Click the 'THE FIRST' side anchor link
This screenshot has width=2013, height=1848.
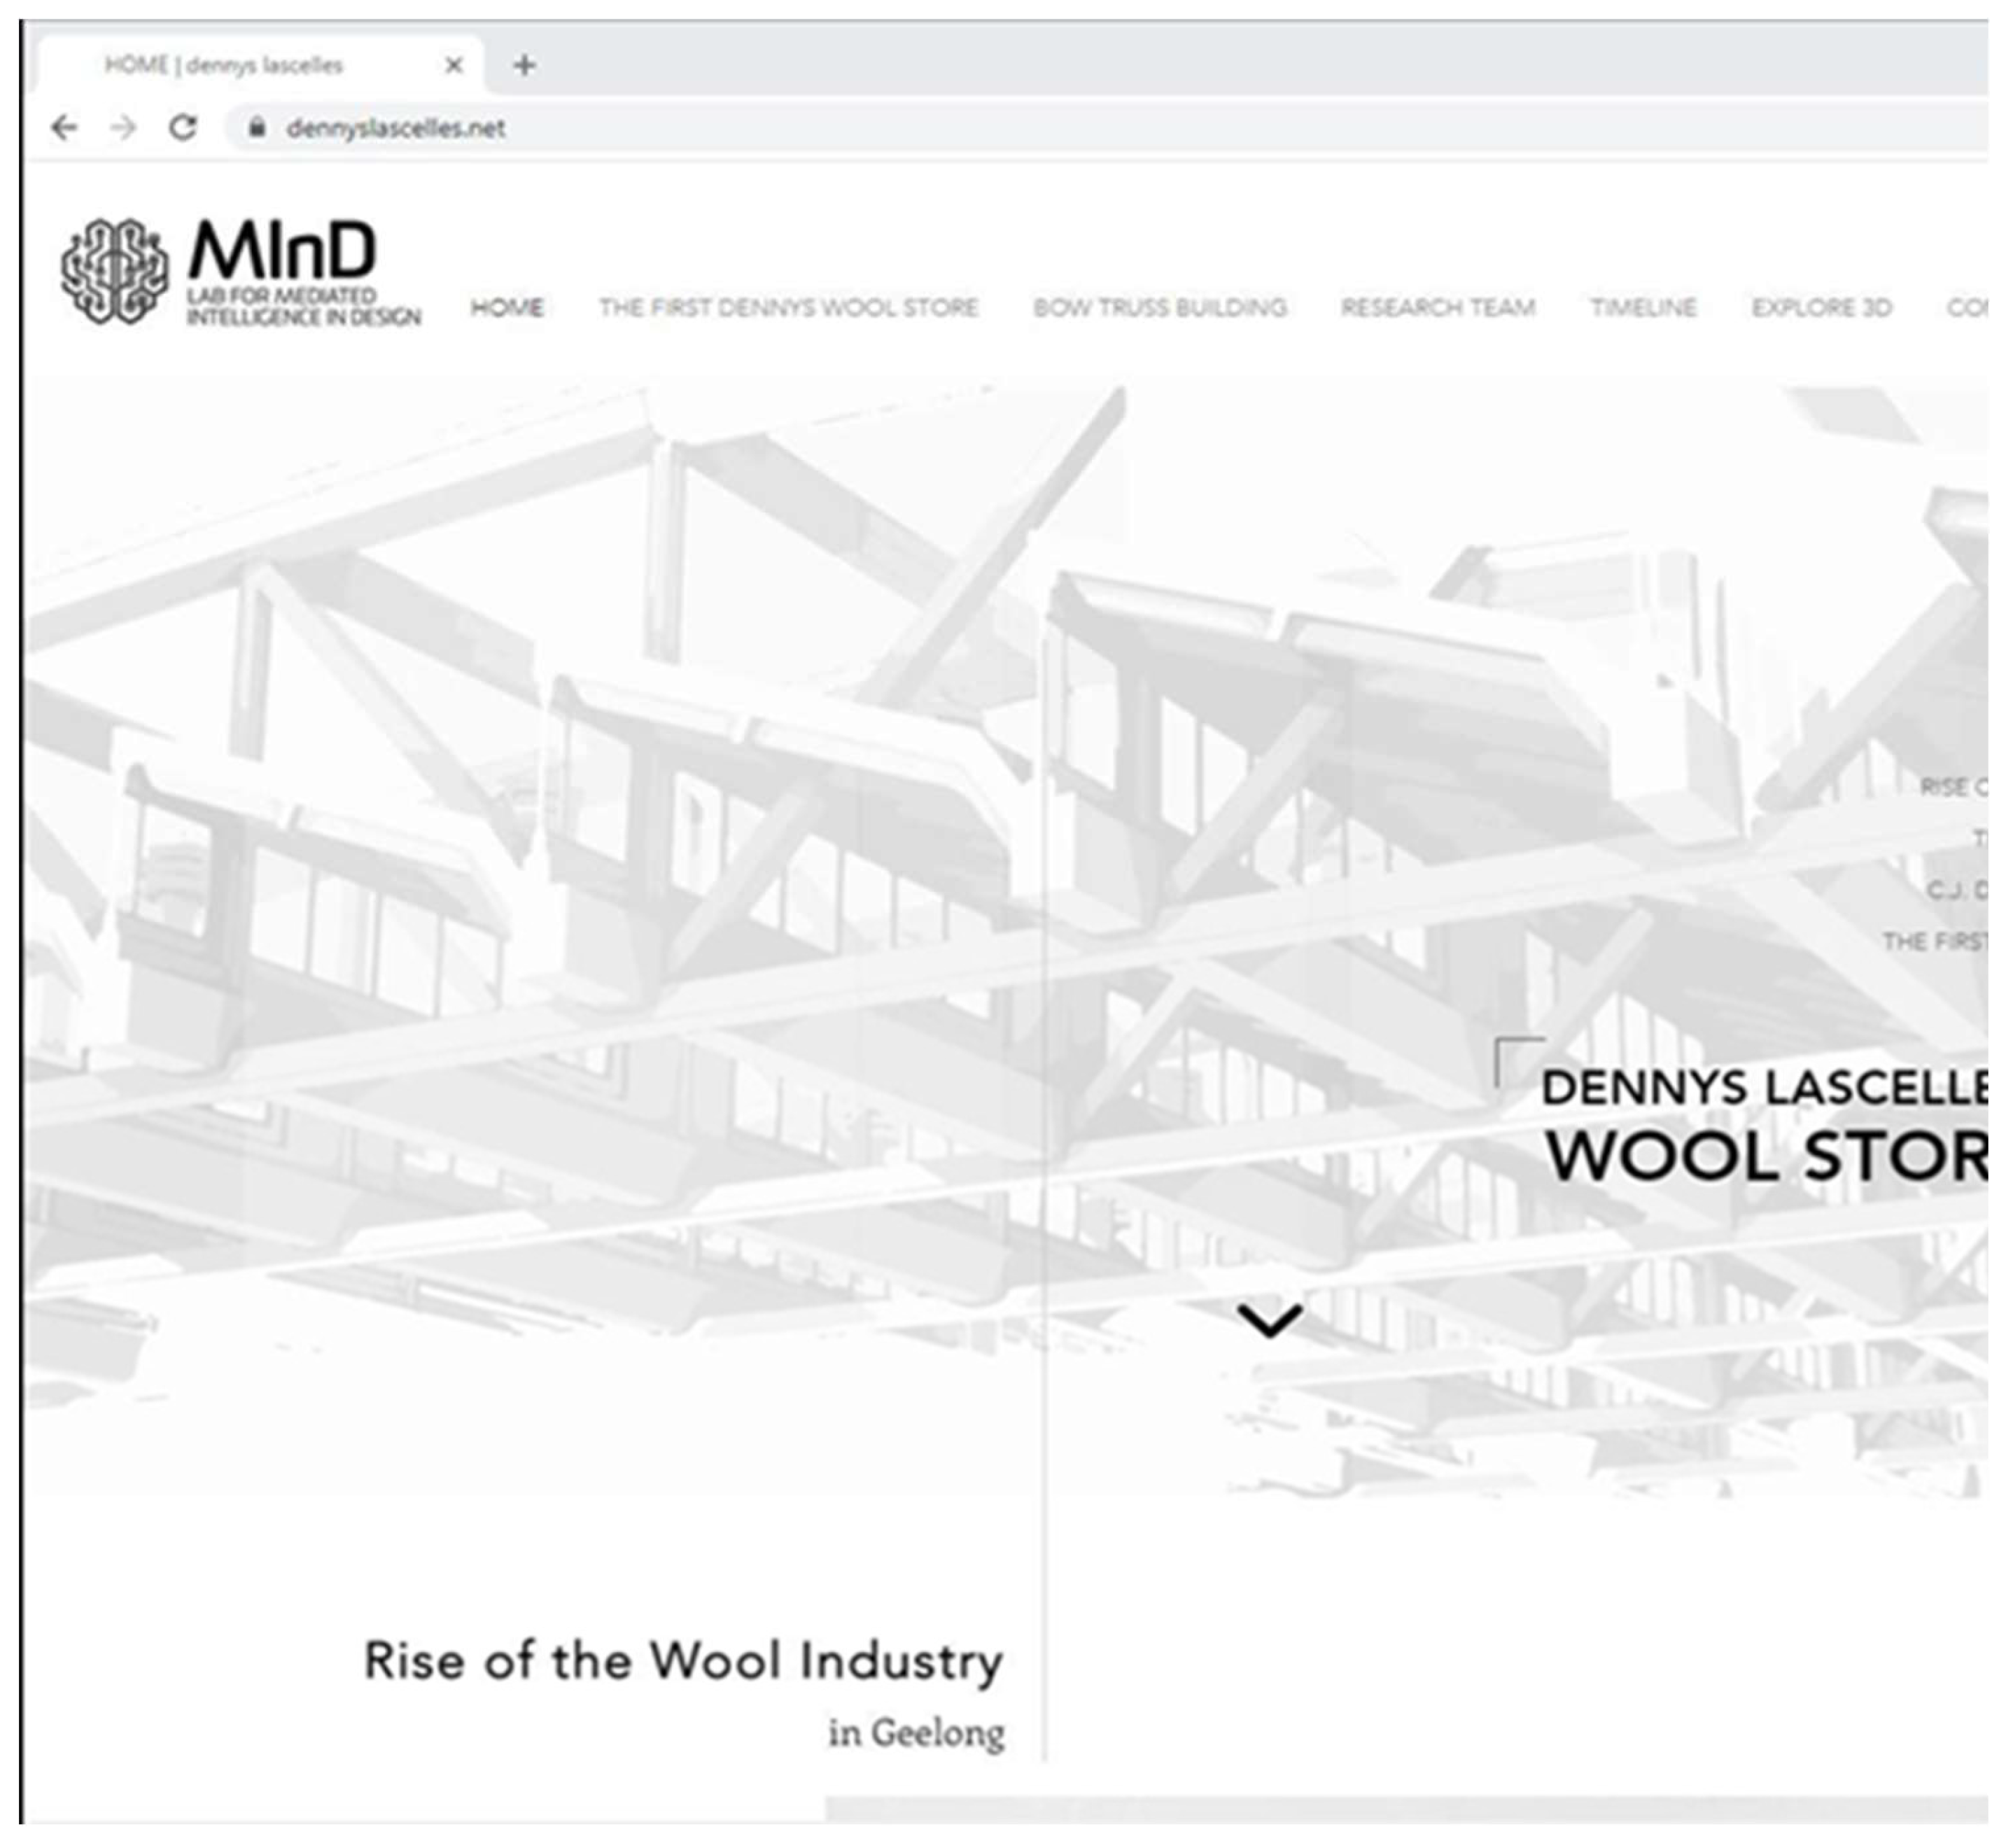point(1935,941)
